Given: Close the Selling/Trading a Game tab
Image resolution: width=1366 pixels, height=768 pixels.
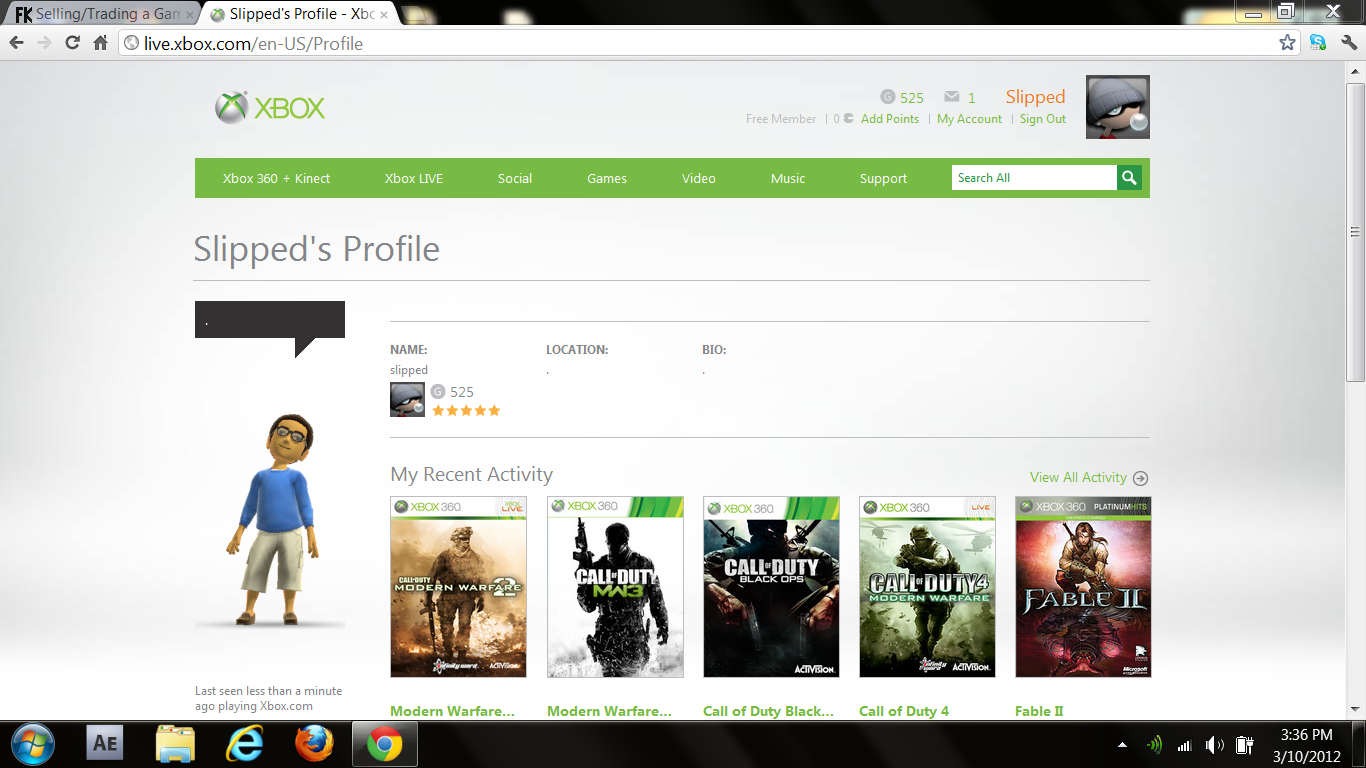Looking at the screenshot, I should click(190, 15).
